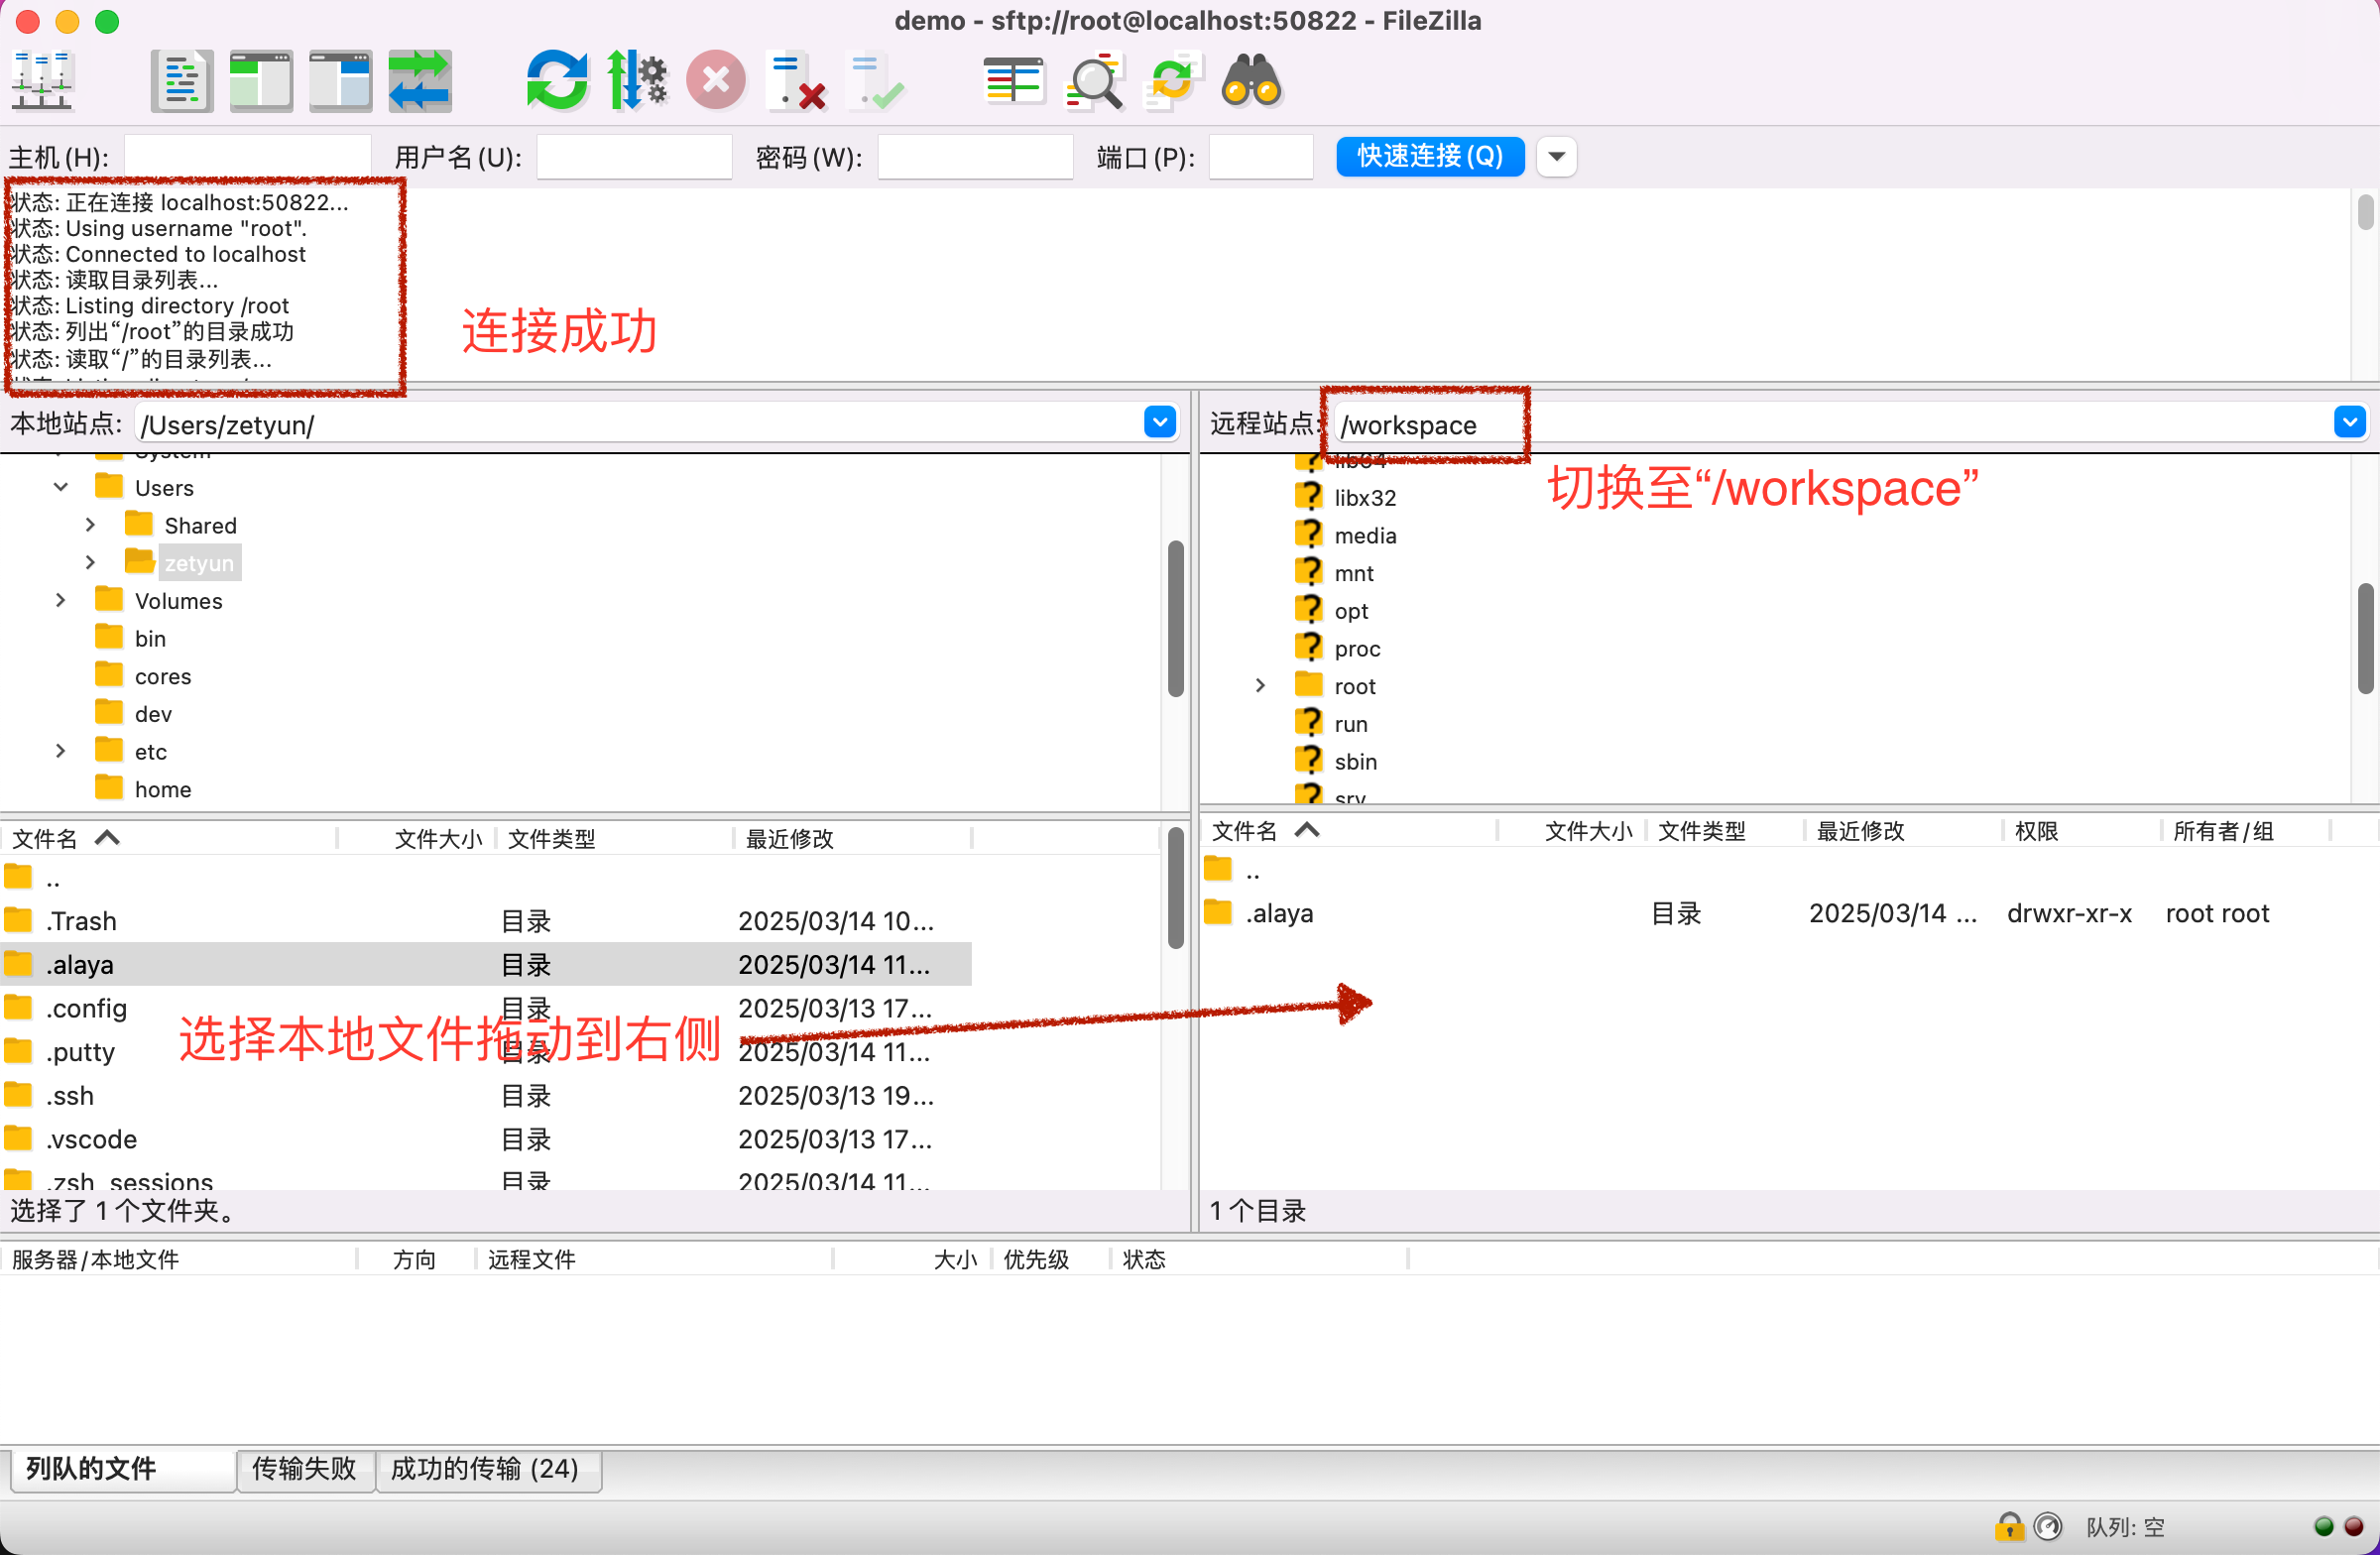Open the Site Manager icon
The image size is (2380, 1555).
pyautogui.click(x=42, y=80)
